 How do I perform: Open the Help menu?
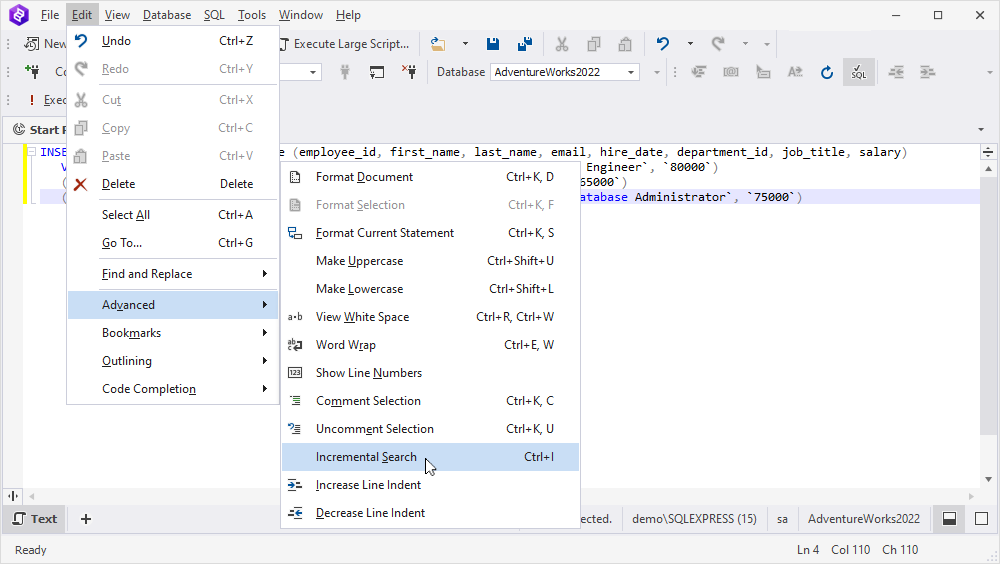coord(348,15)
